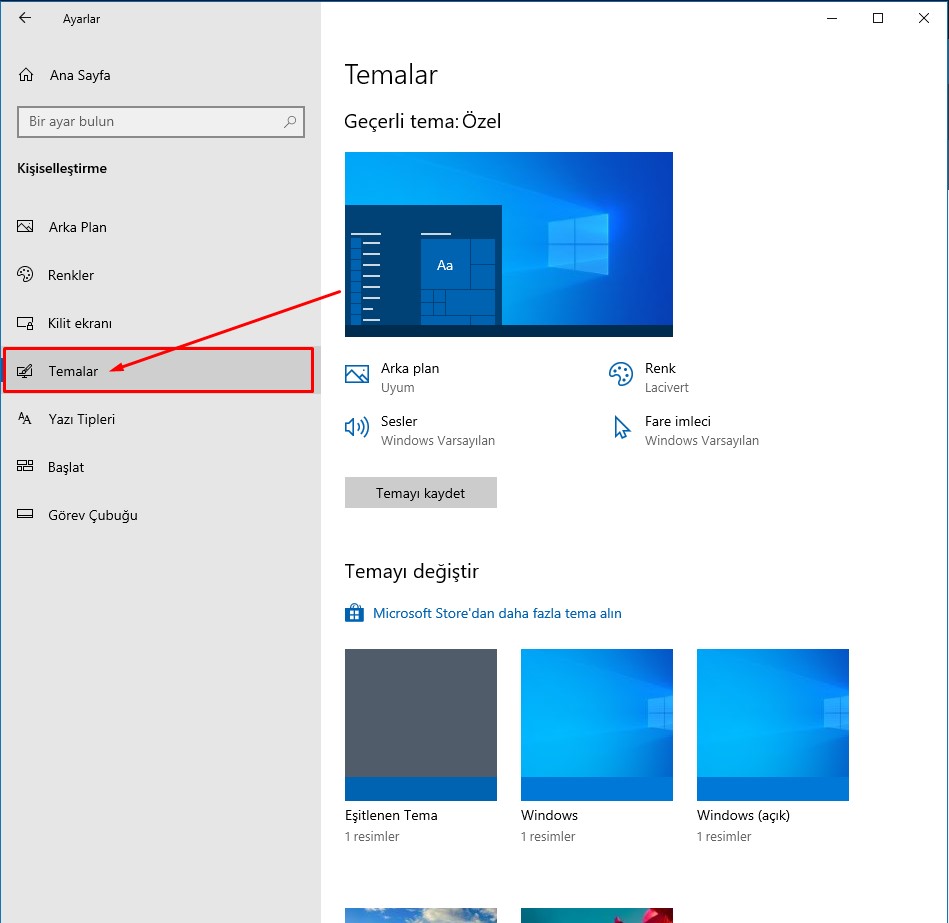This screenshot has width=949, height=923.
Task: Select the Windows (açık) theme thumbnail
Action: 773,724
